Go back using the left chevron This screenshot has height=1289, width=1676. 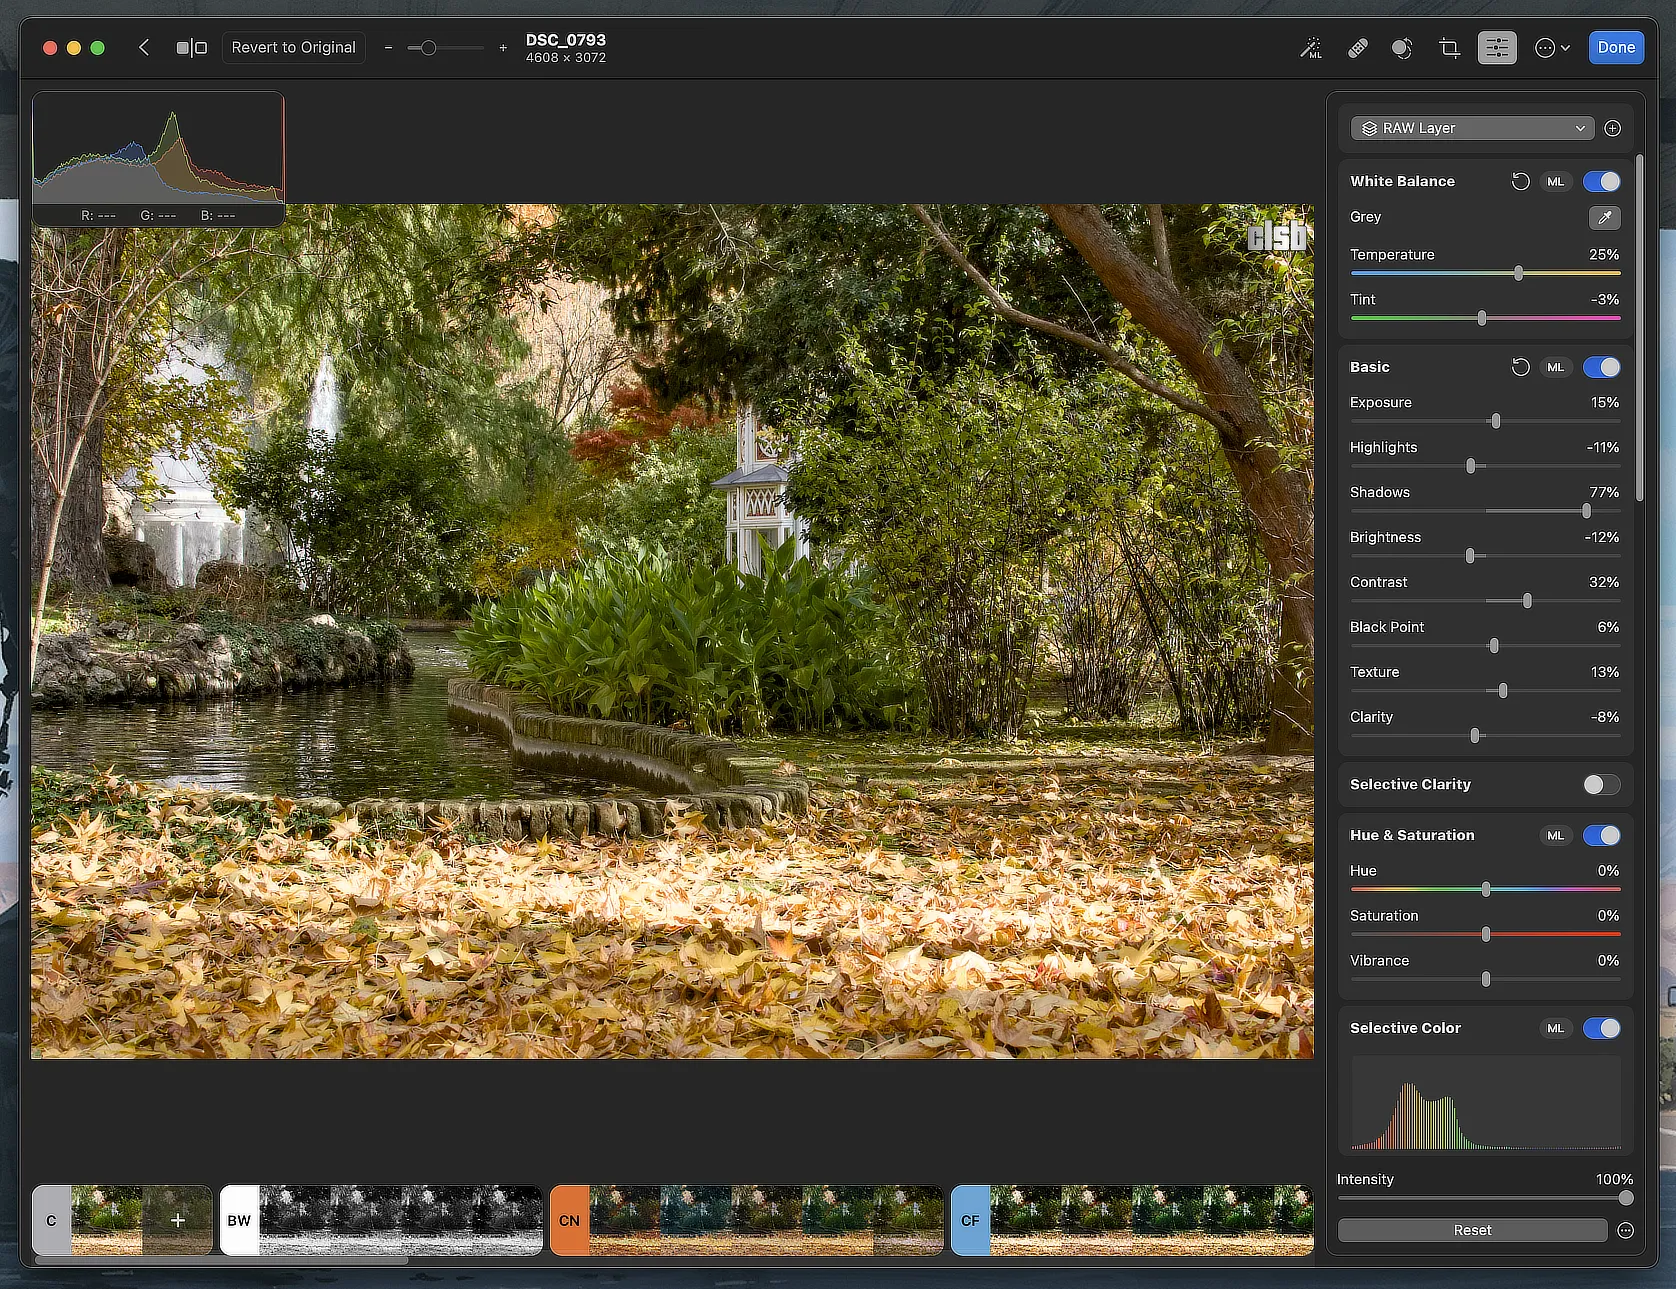144,48
